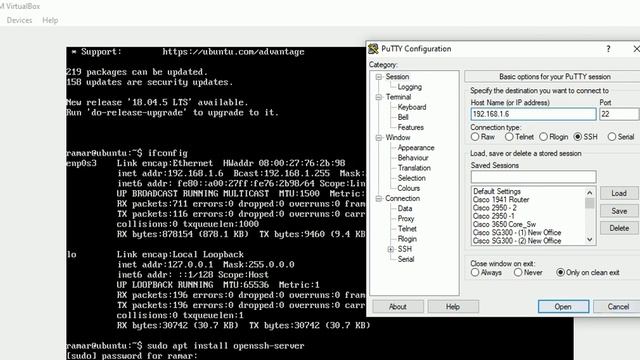Click Open to start the connection
The width and height of the screenshot is (640, 360).
[563, 307]
